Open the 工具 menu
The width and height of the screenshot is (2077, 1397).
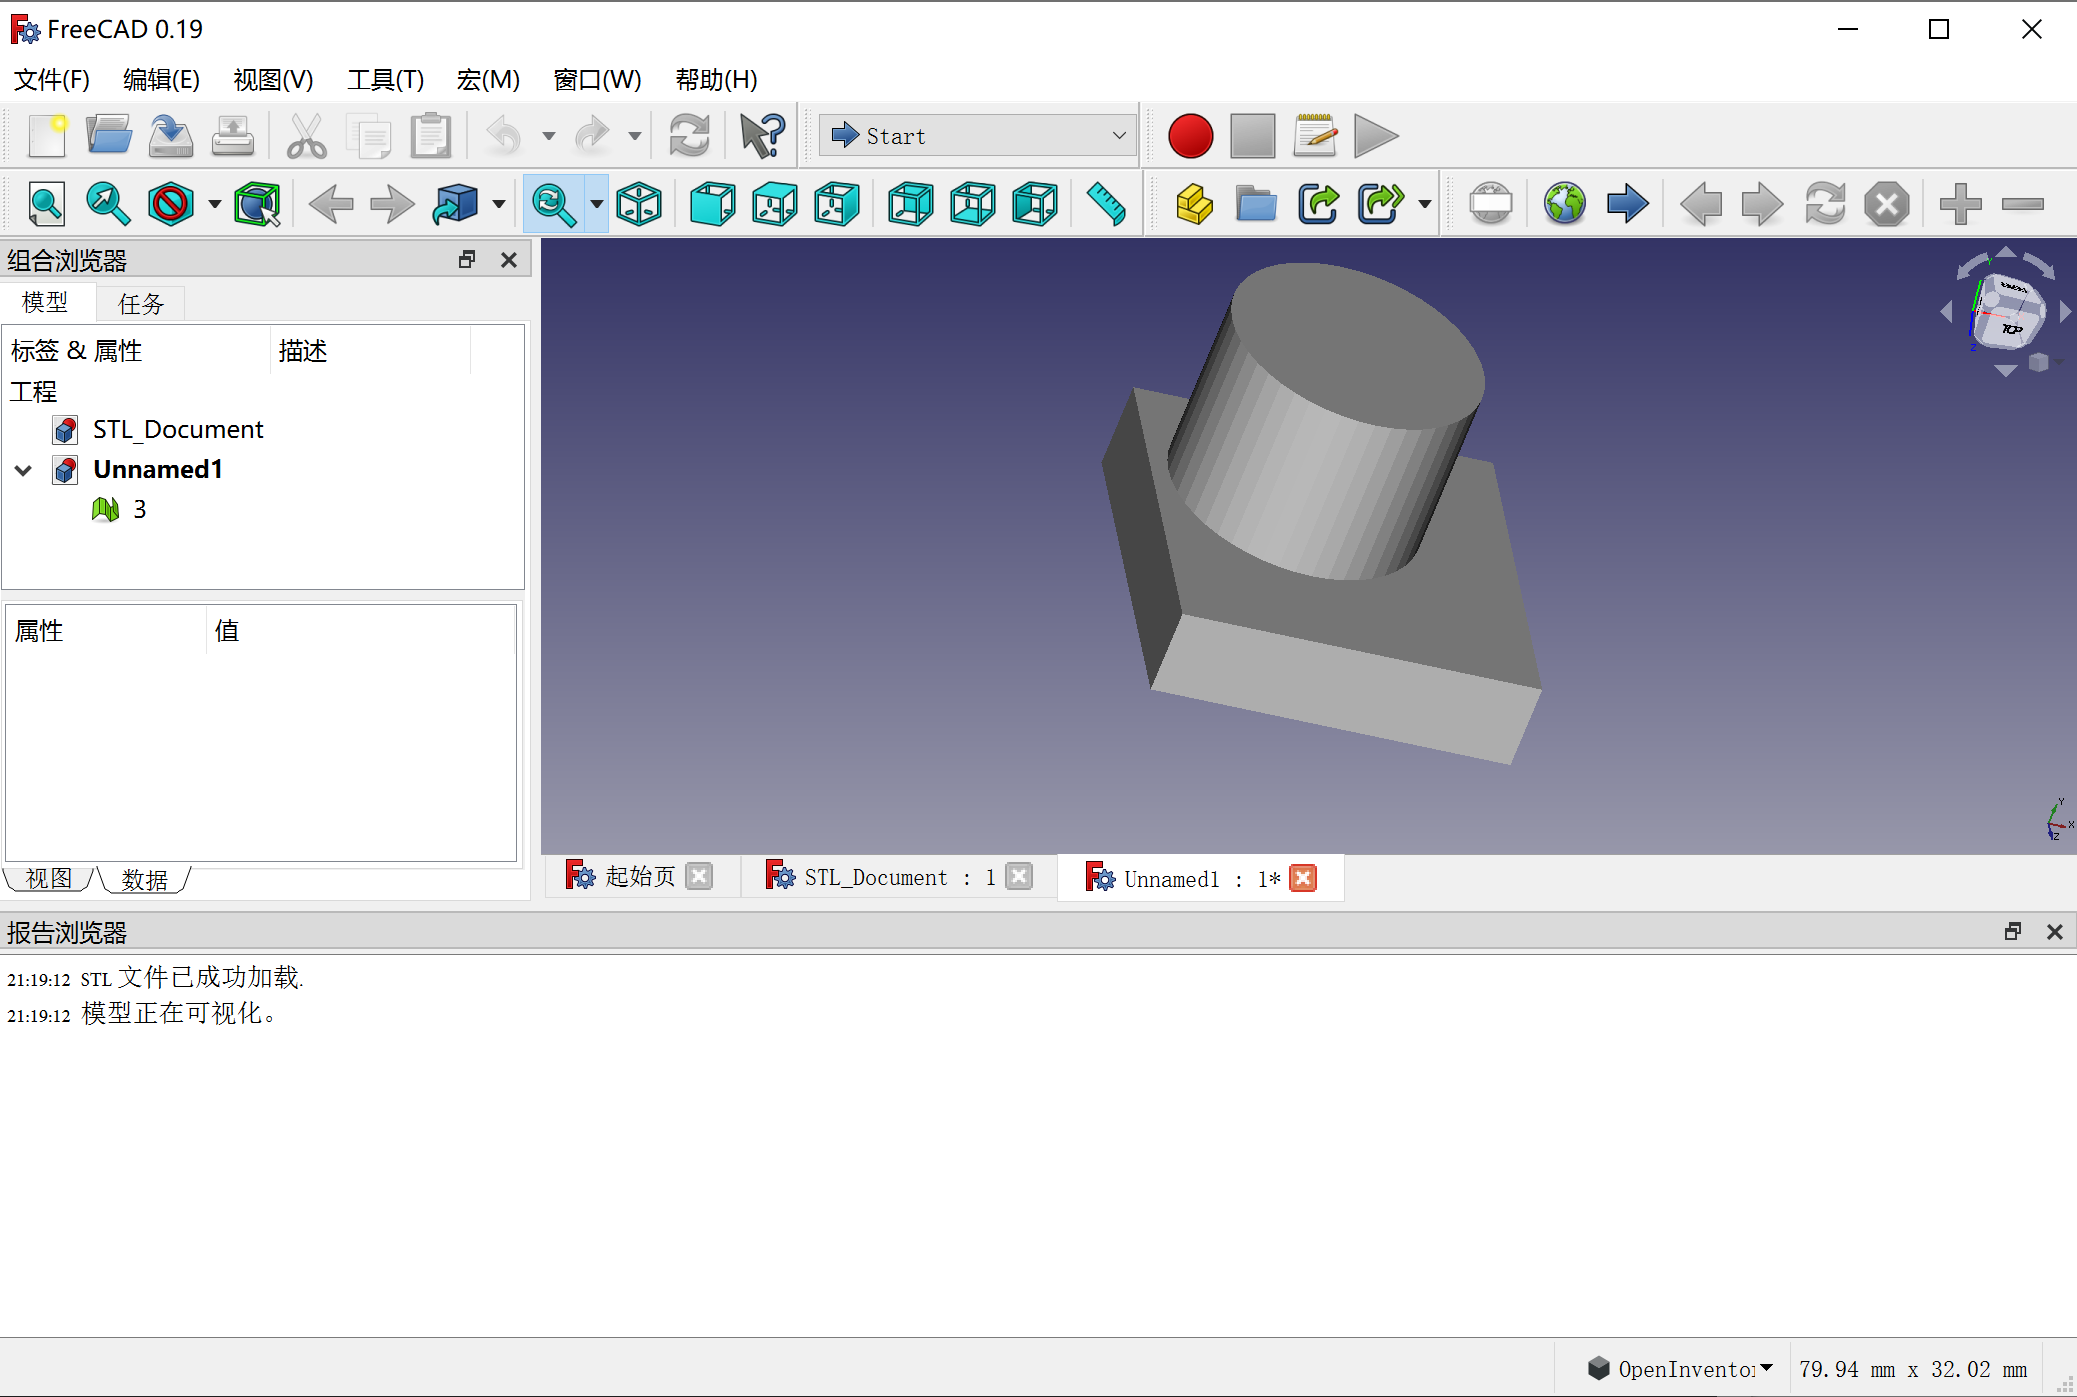tap(385, 80)
